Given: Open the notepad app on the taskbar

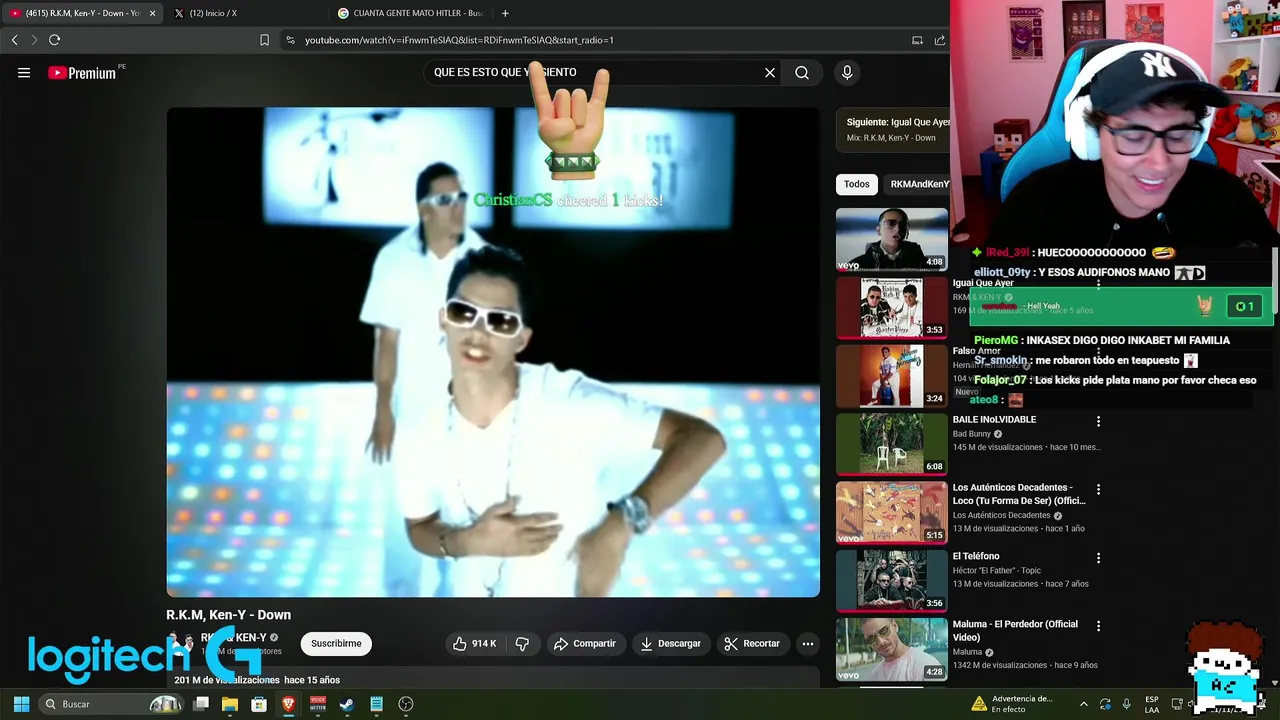Looking at the screenshot, I should point(376,704).
